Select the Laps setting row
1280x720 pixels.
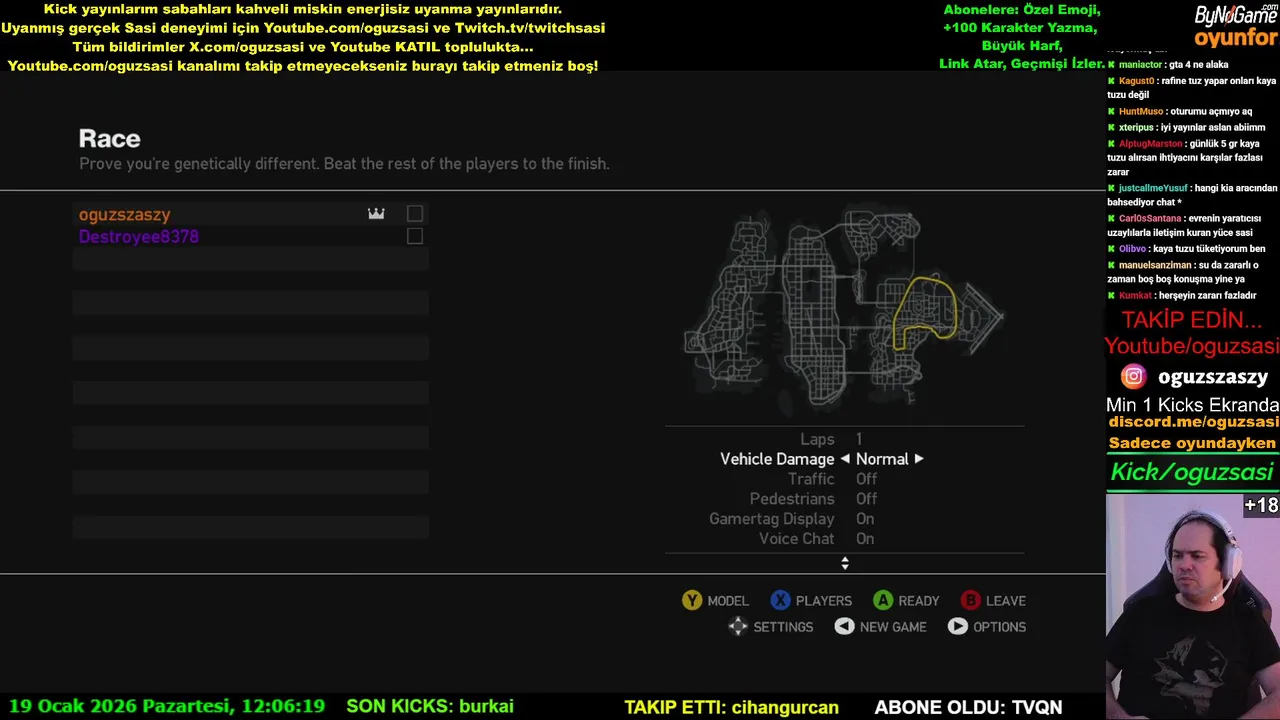(x=845, y=439)
